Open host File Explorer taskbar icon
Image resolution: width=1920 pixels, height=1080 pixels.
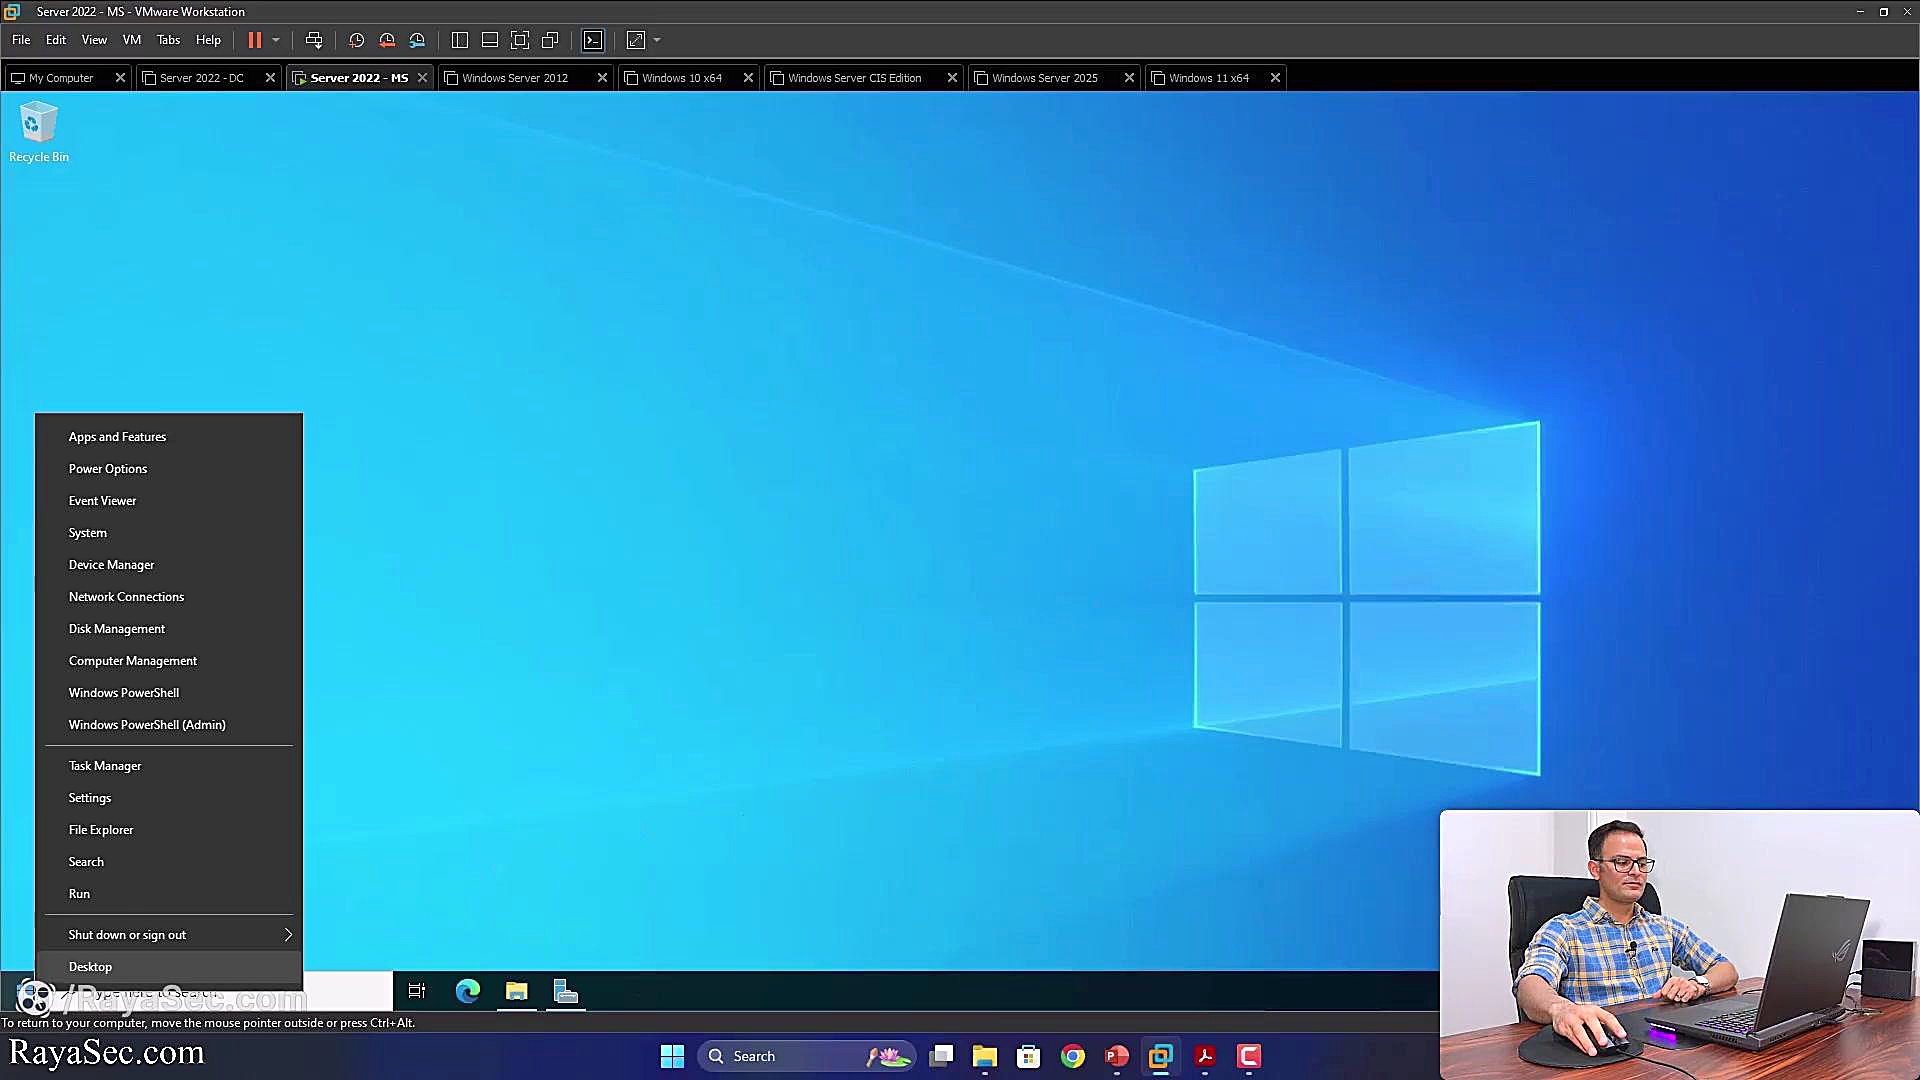pyautogui.click(x=985, y=1056)
